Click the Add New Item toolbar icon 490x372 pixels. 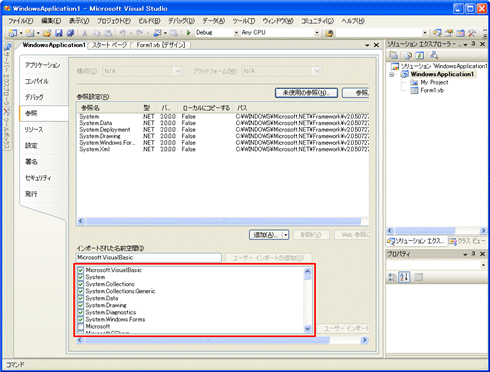30,33
